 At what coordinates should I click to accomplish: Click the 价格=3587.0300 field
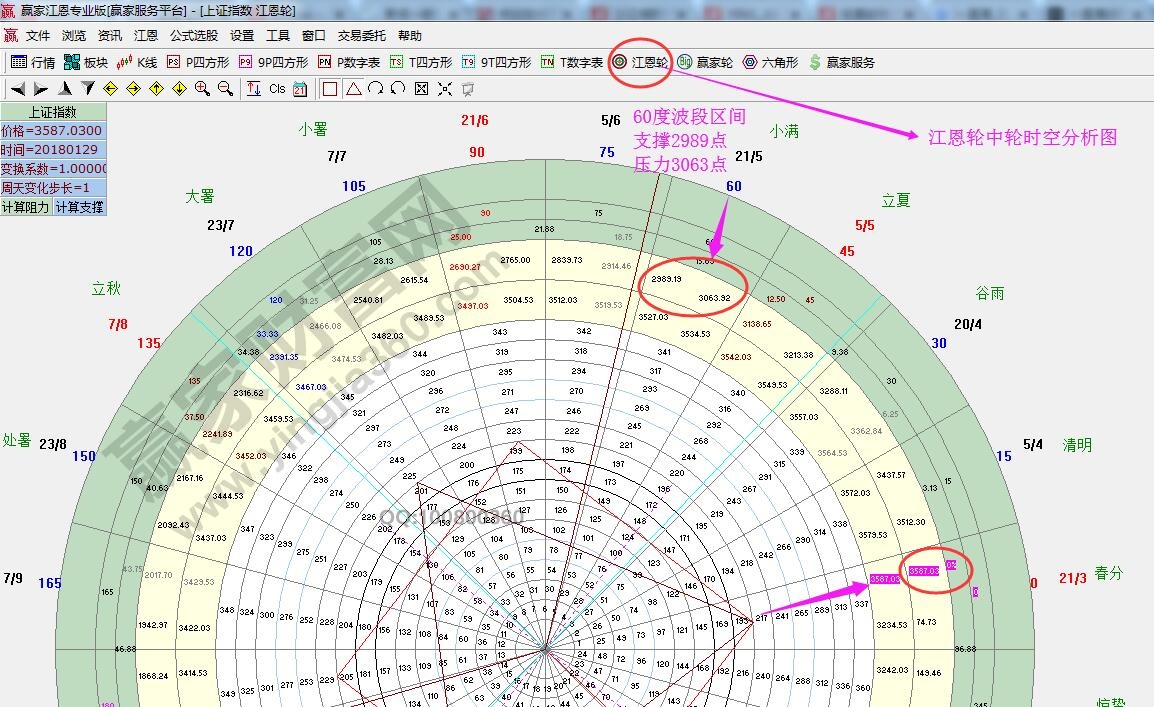coord(52,129)
